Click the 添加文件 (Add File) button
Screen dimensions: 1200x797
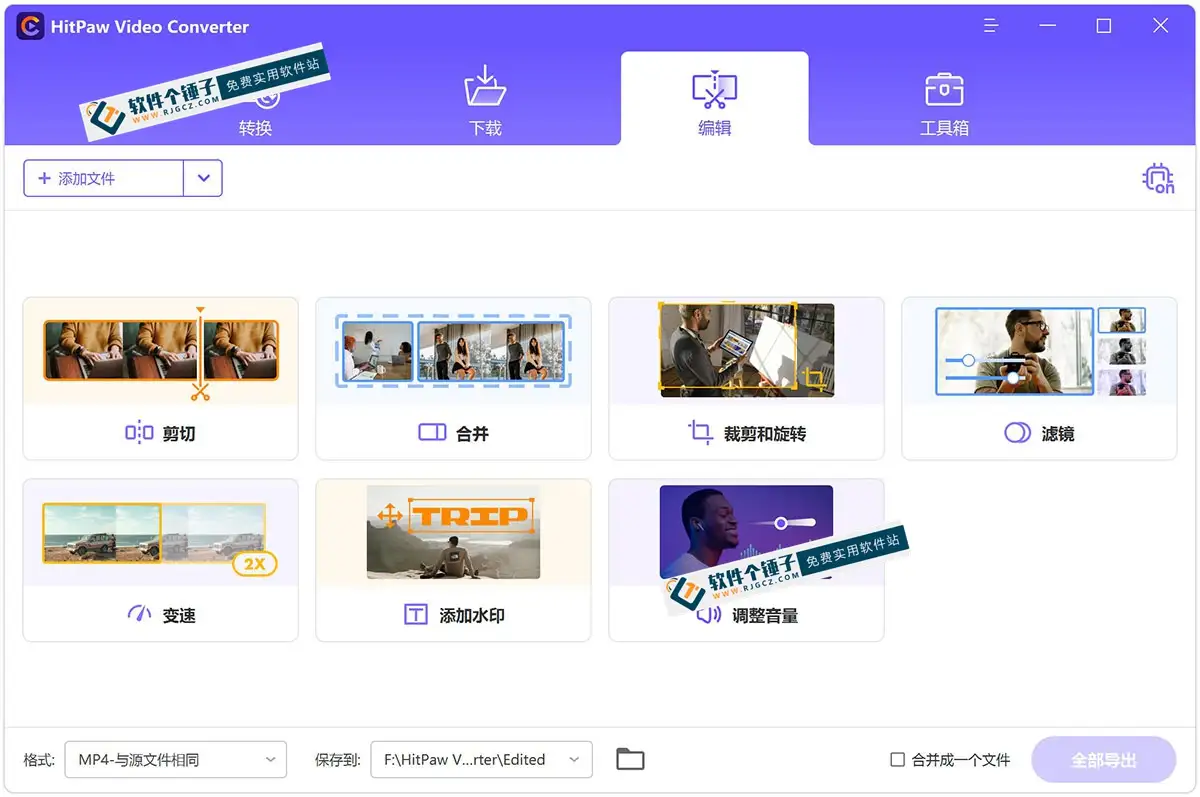pos(102,178)
